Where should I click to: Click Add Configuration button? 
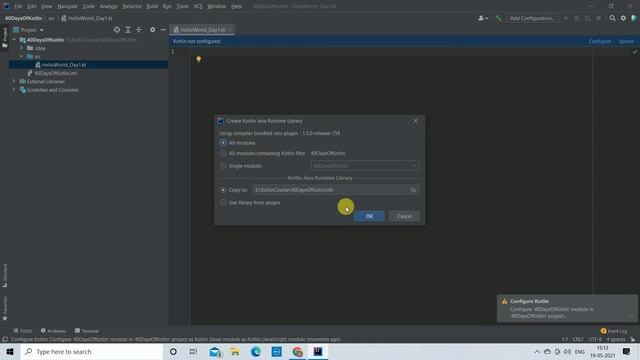532,18
